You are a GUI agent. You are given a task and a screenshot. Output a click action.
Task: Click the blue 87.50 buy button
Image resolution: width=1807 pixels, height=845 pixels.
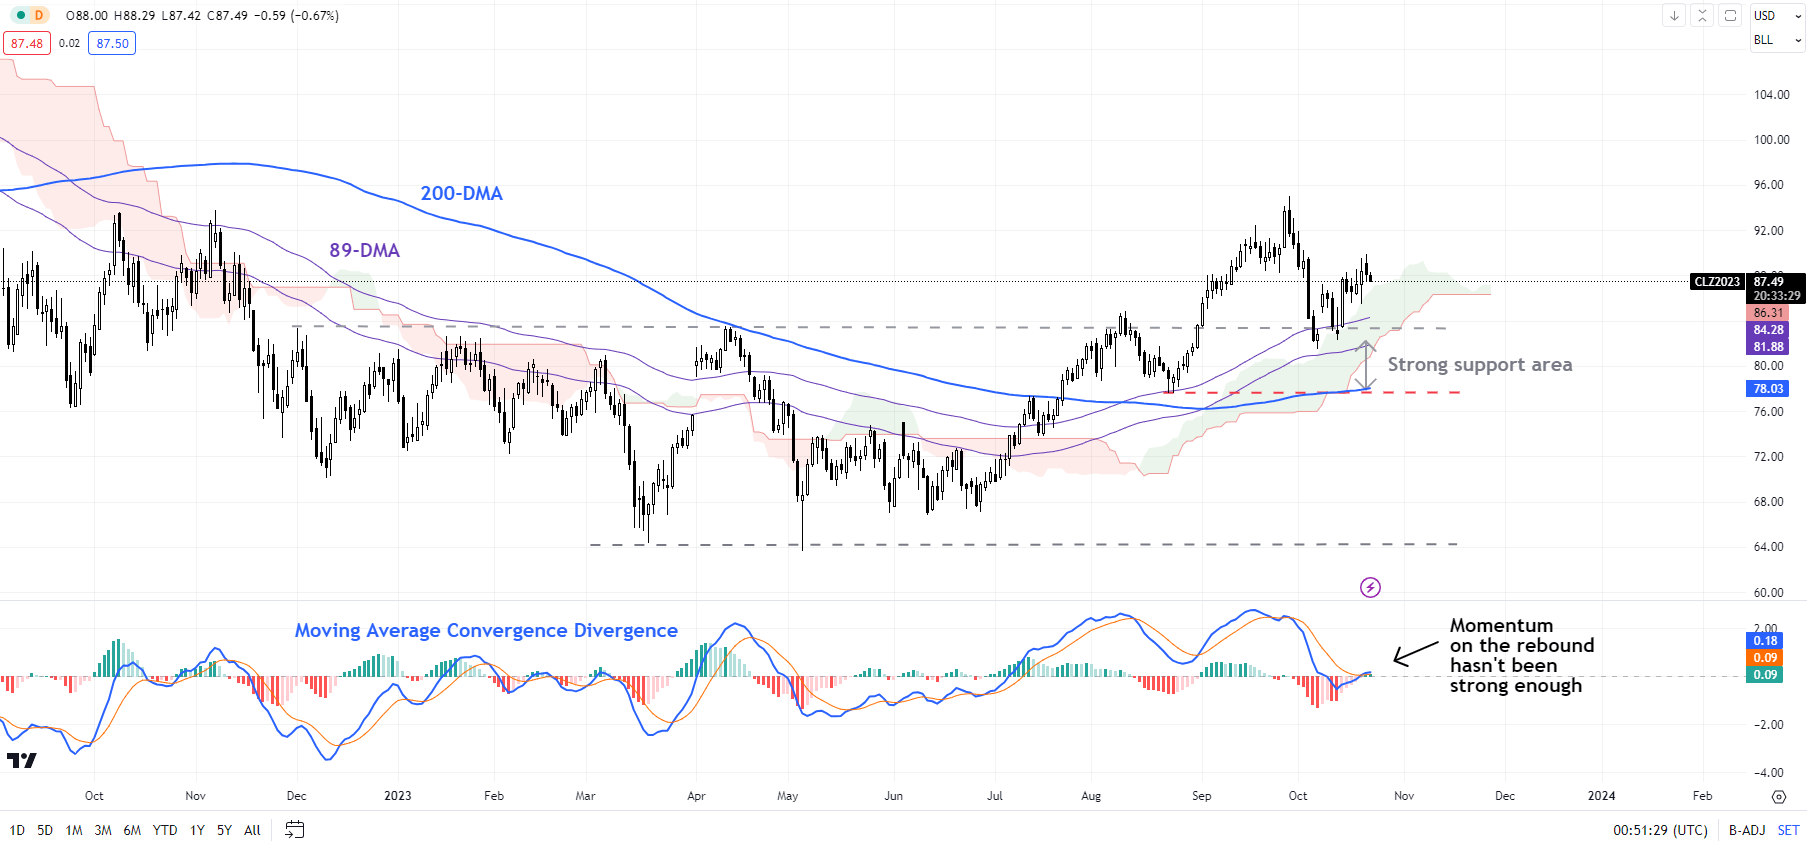pos(112,43)
